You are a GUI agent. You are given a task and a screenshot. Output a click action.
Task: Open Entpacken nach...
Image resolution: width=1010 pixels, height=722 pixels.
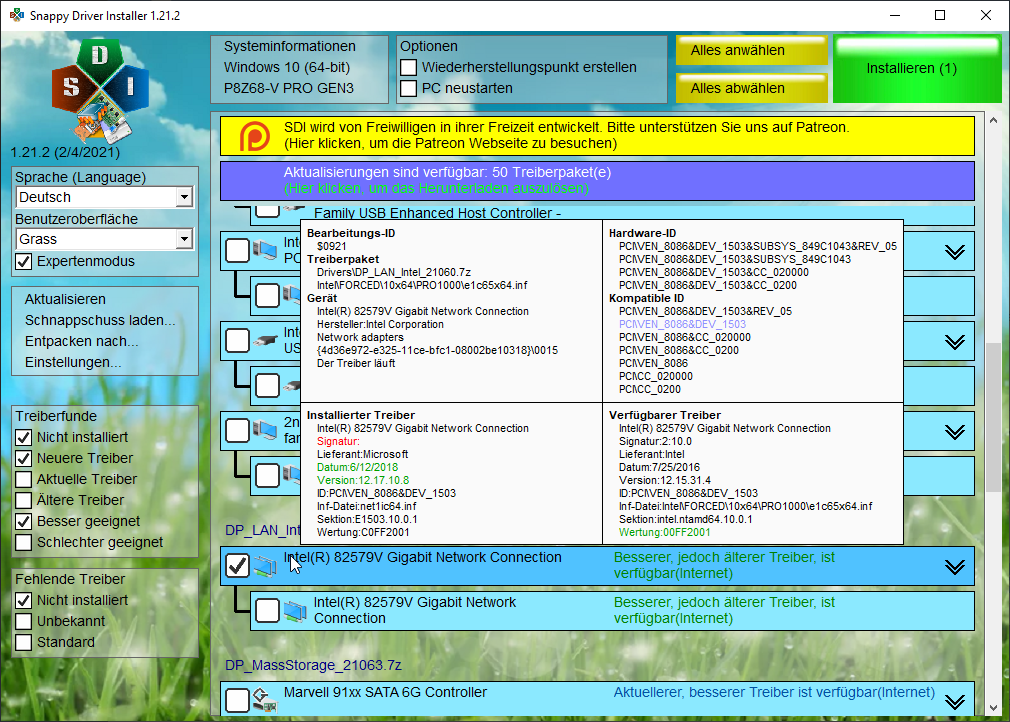pos(81,341)
